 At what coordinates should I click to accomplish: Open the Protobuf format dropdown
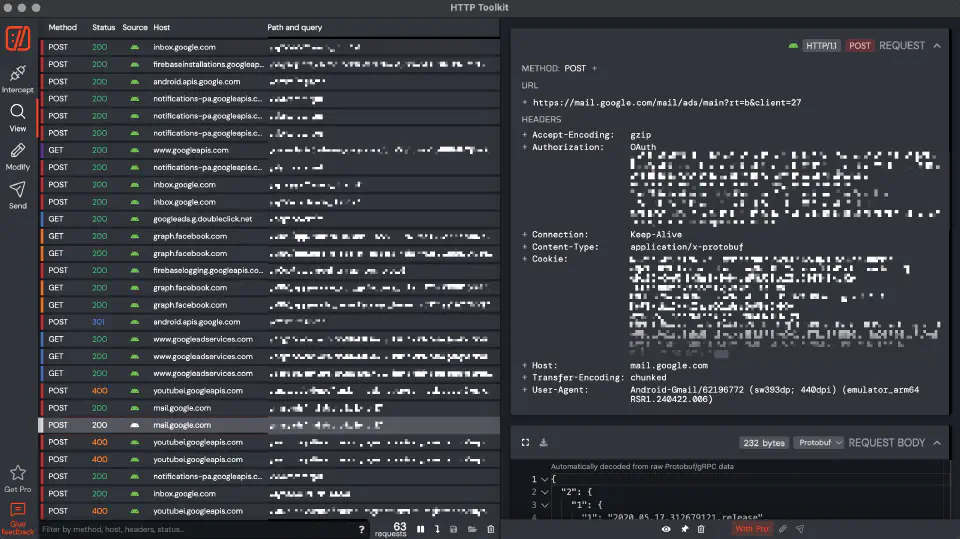tap(819, 442)
